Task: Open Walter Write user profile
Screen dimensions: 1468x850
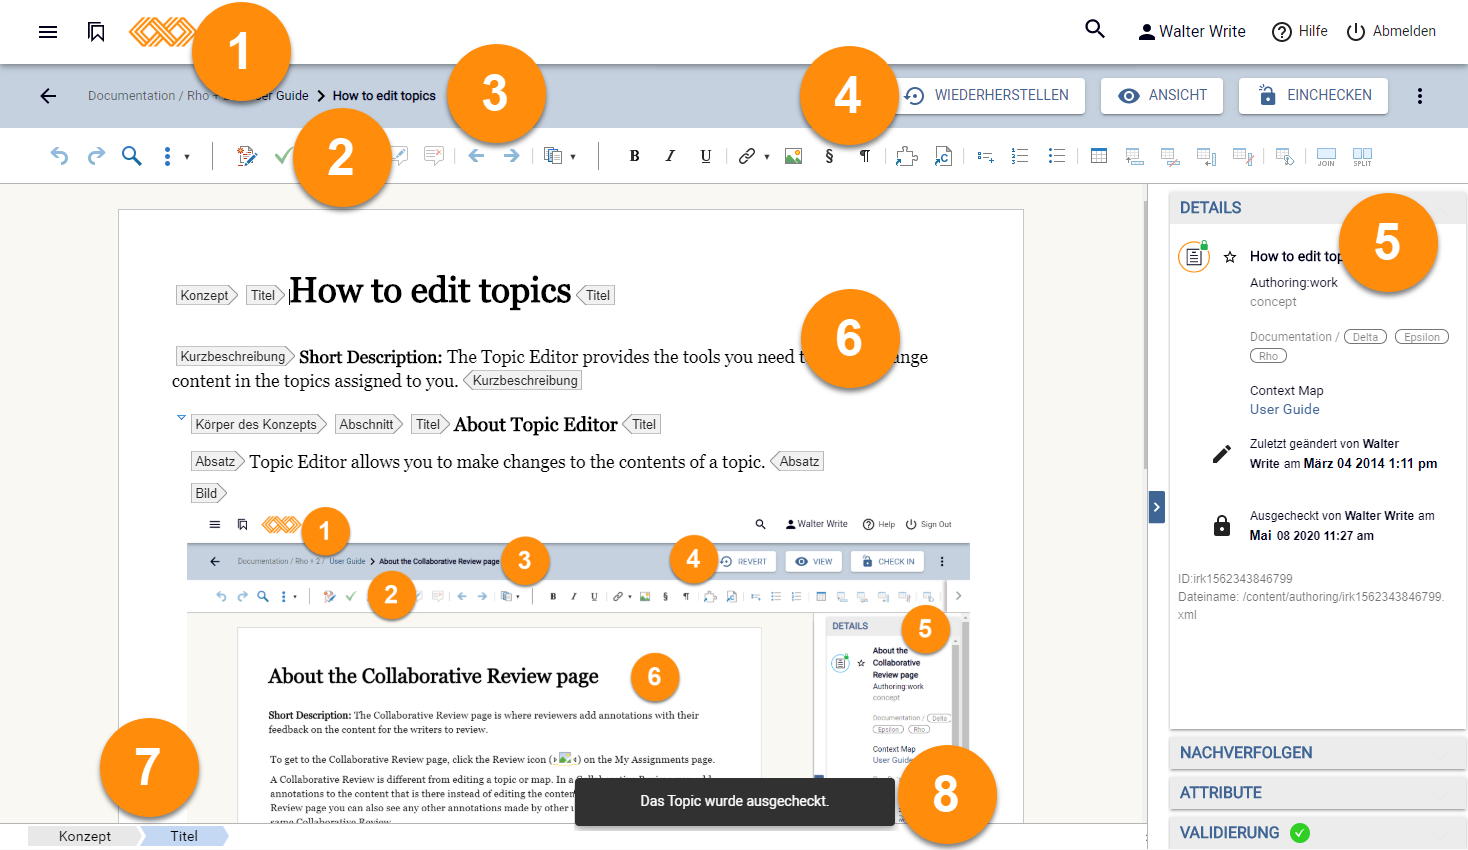Action: point(1192,32)
